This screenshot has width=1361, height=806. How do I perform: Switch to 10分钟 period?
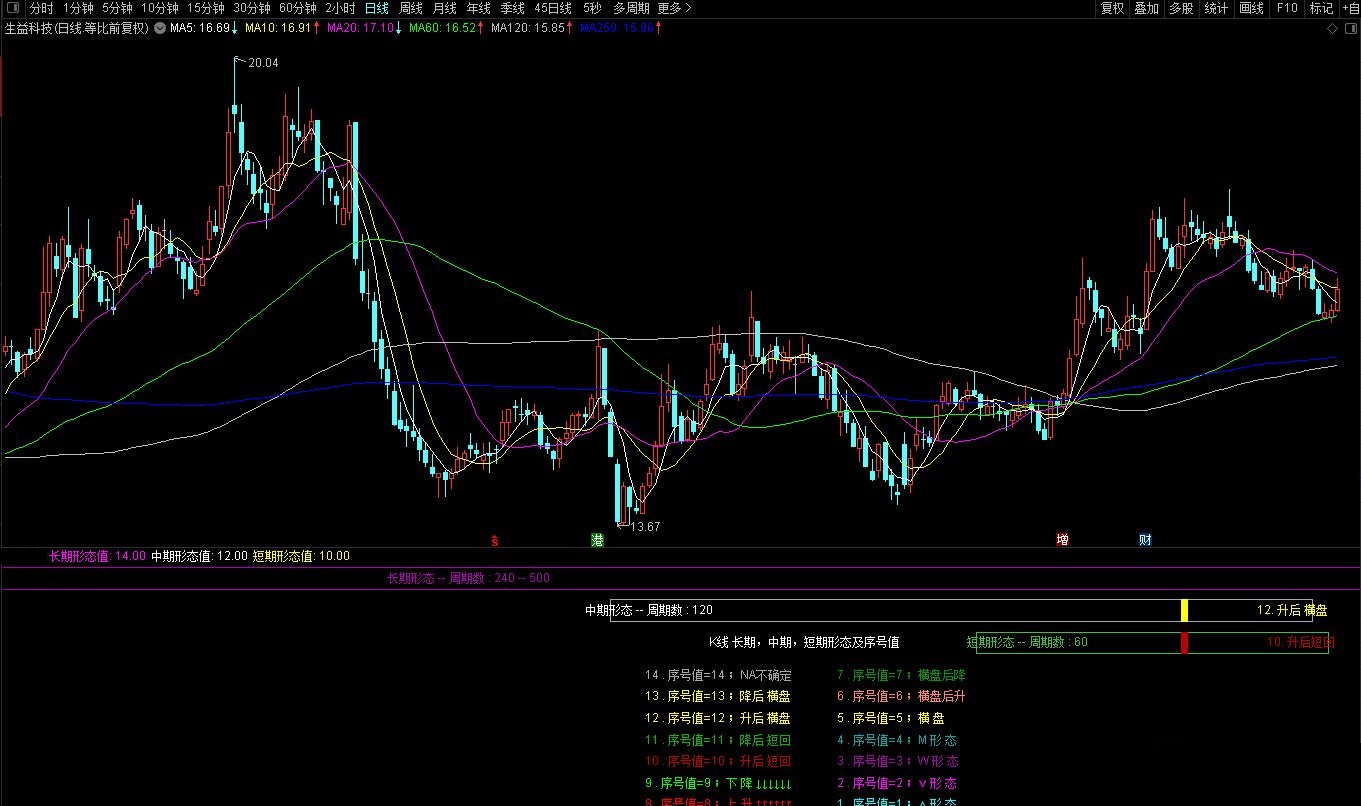click(x=159, y=8)
